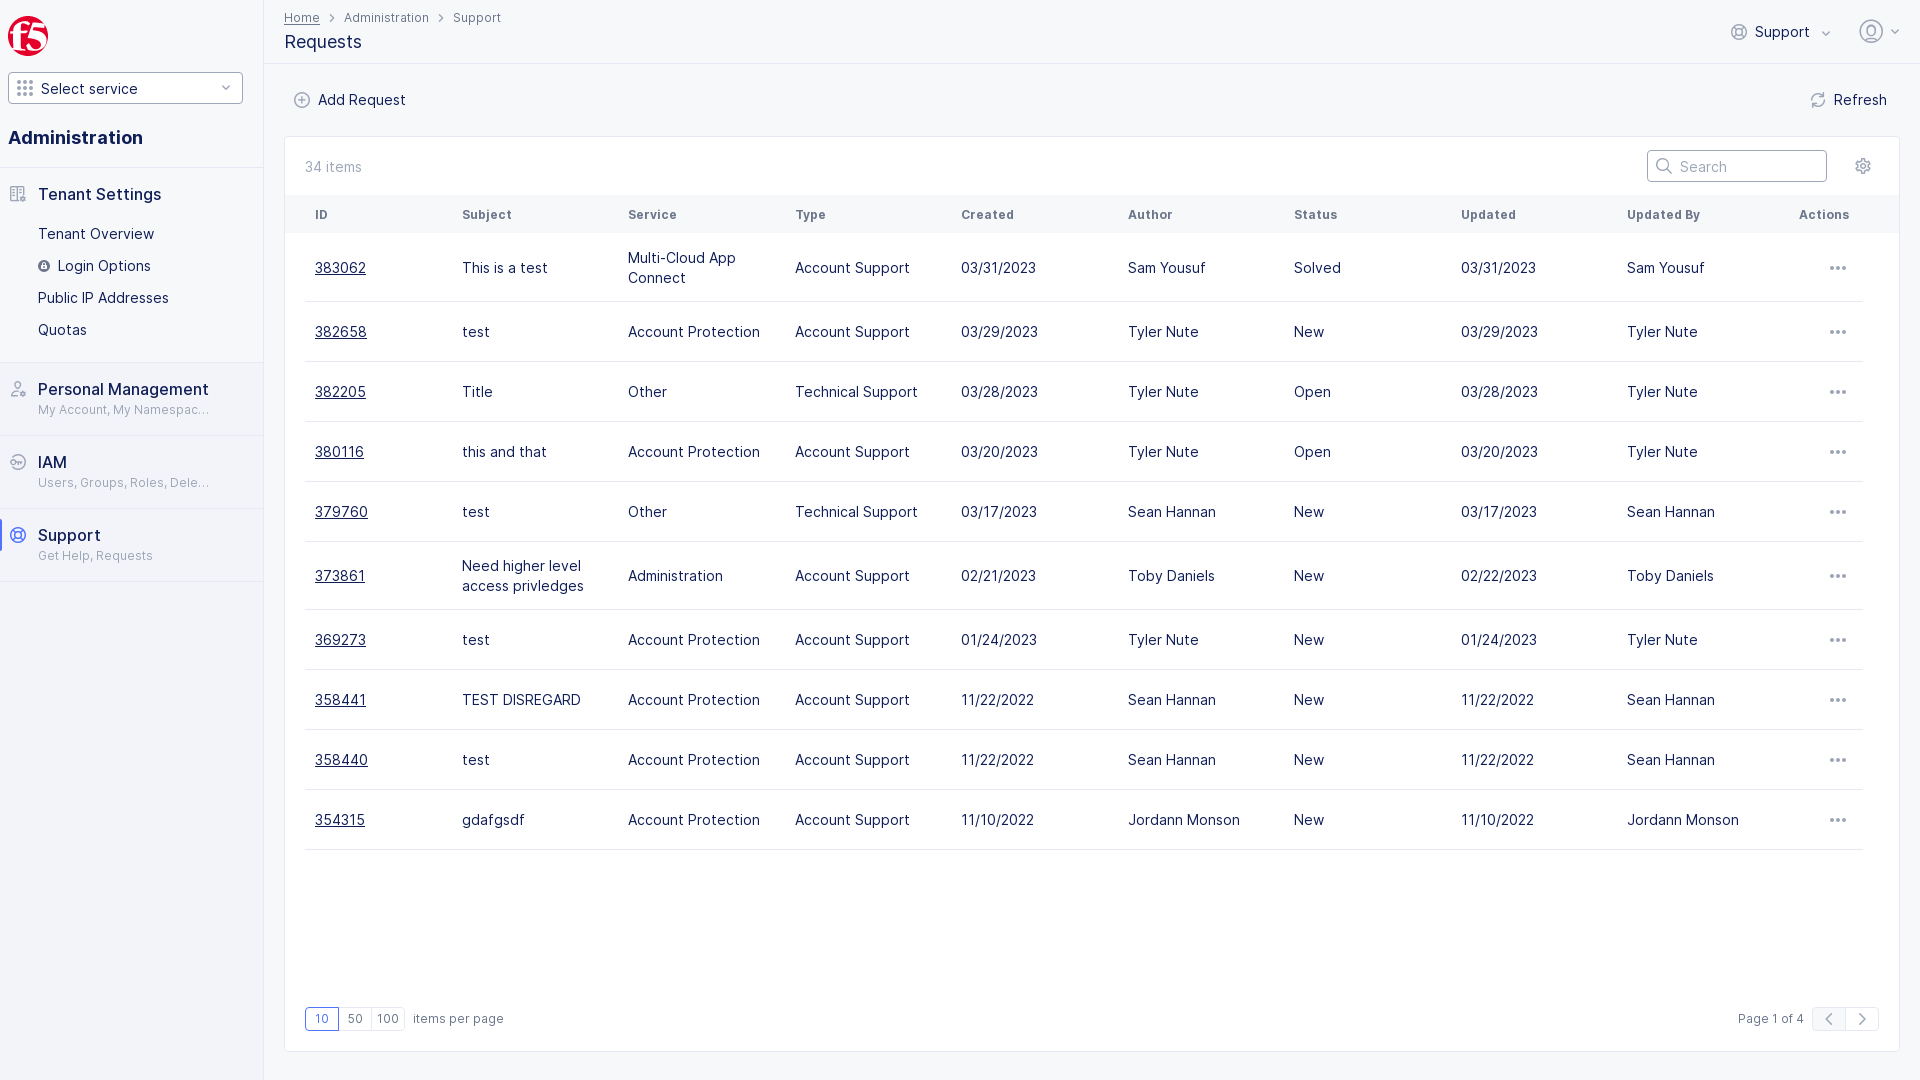
Task: Open the Select service dropdown
Action: (x=125, y=88)
